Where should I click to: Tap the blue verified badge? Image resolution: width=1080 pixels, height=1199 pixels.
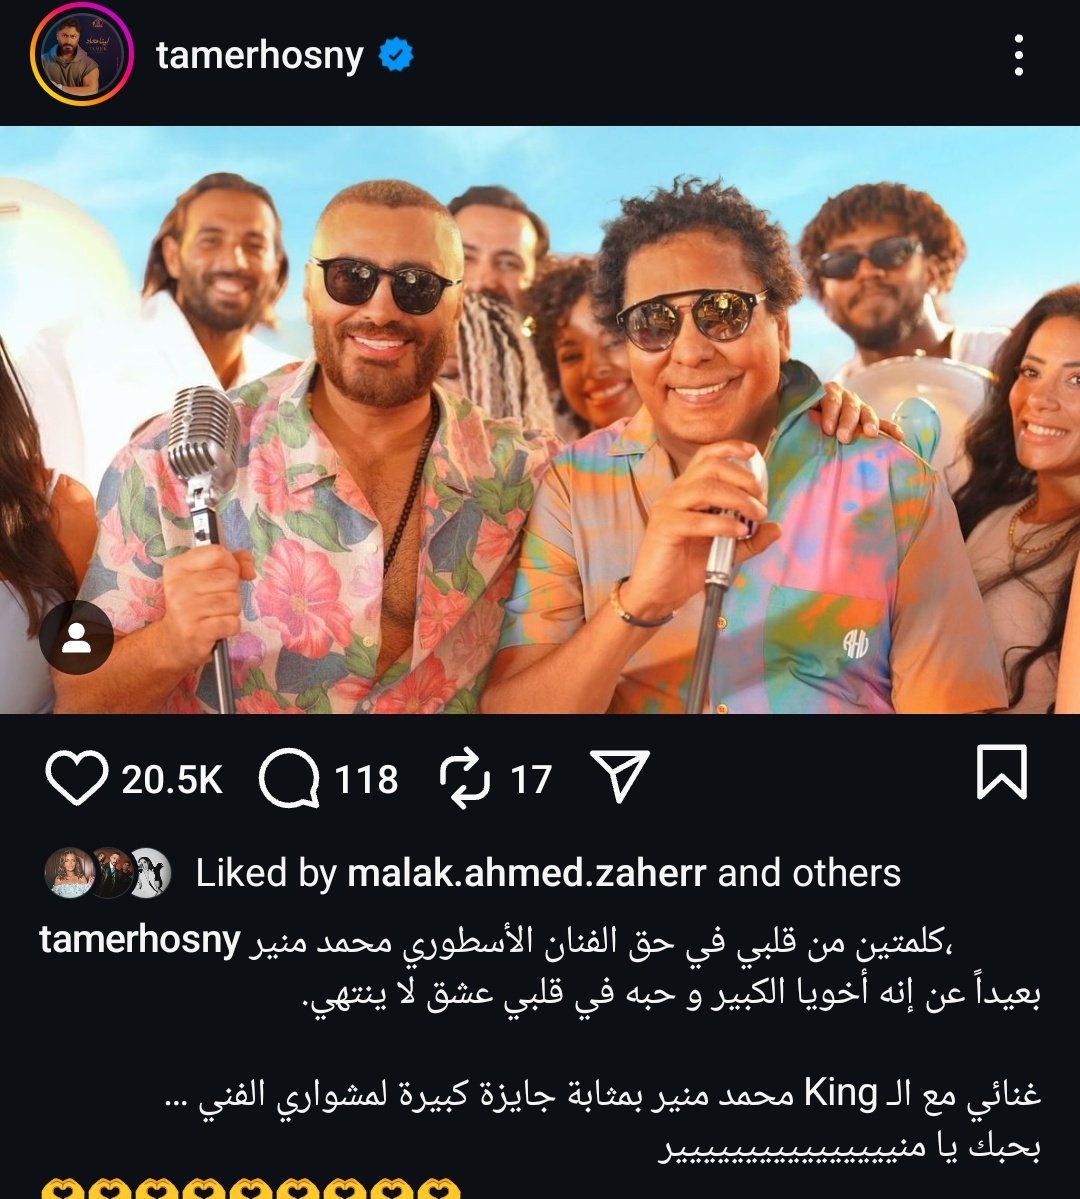click(x=396, y=56)
